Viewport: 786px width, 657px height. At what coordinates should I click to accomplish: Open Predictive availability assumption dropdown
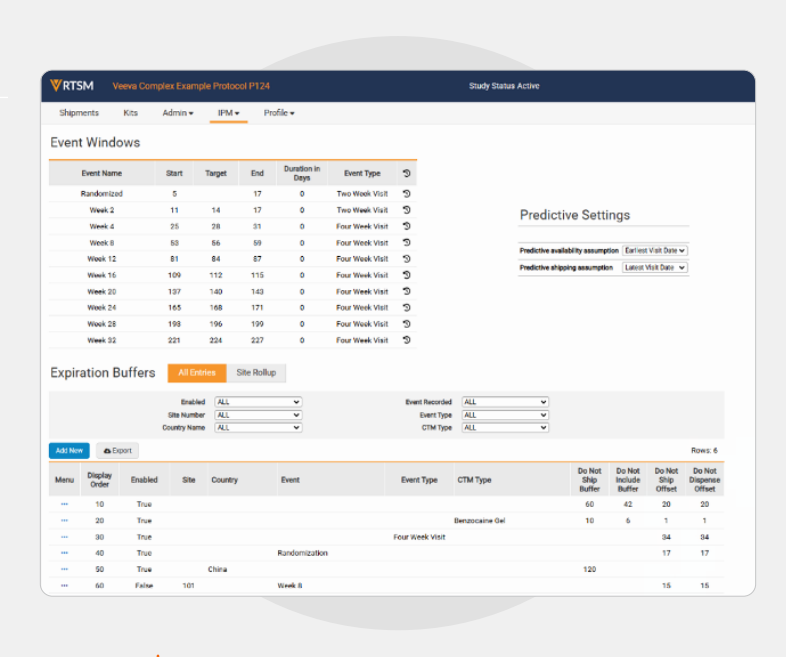click(x=655, y=251)
